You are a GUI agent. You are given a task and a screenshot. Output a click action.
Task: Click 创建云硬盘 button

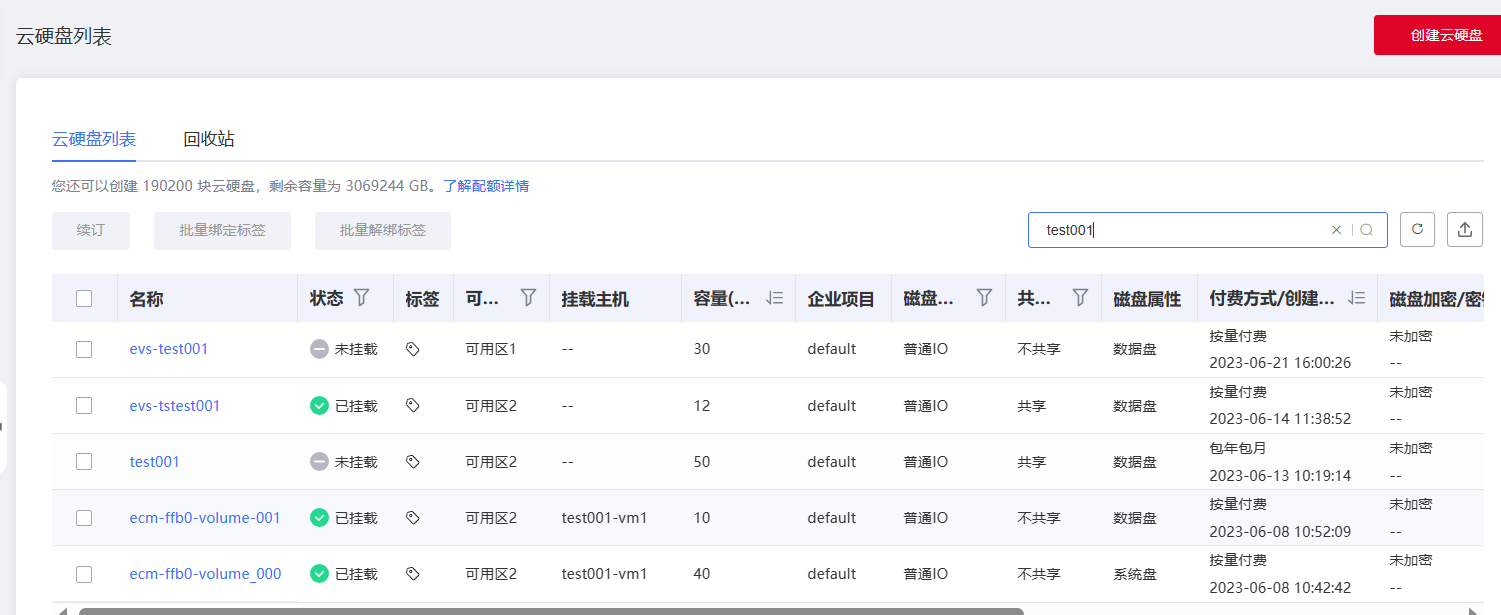(1438, 35)
